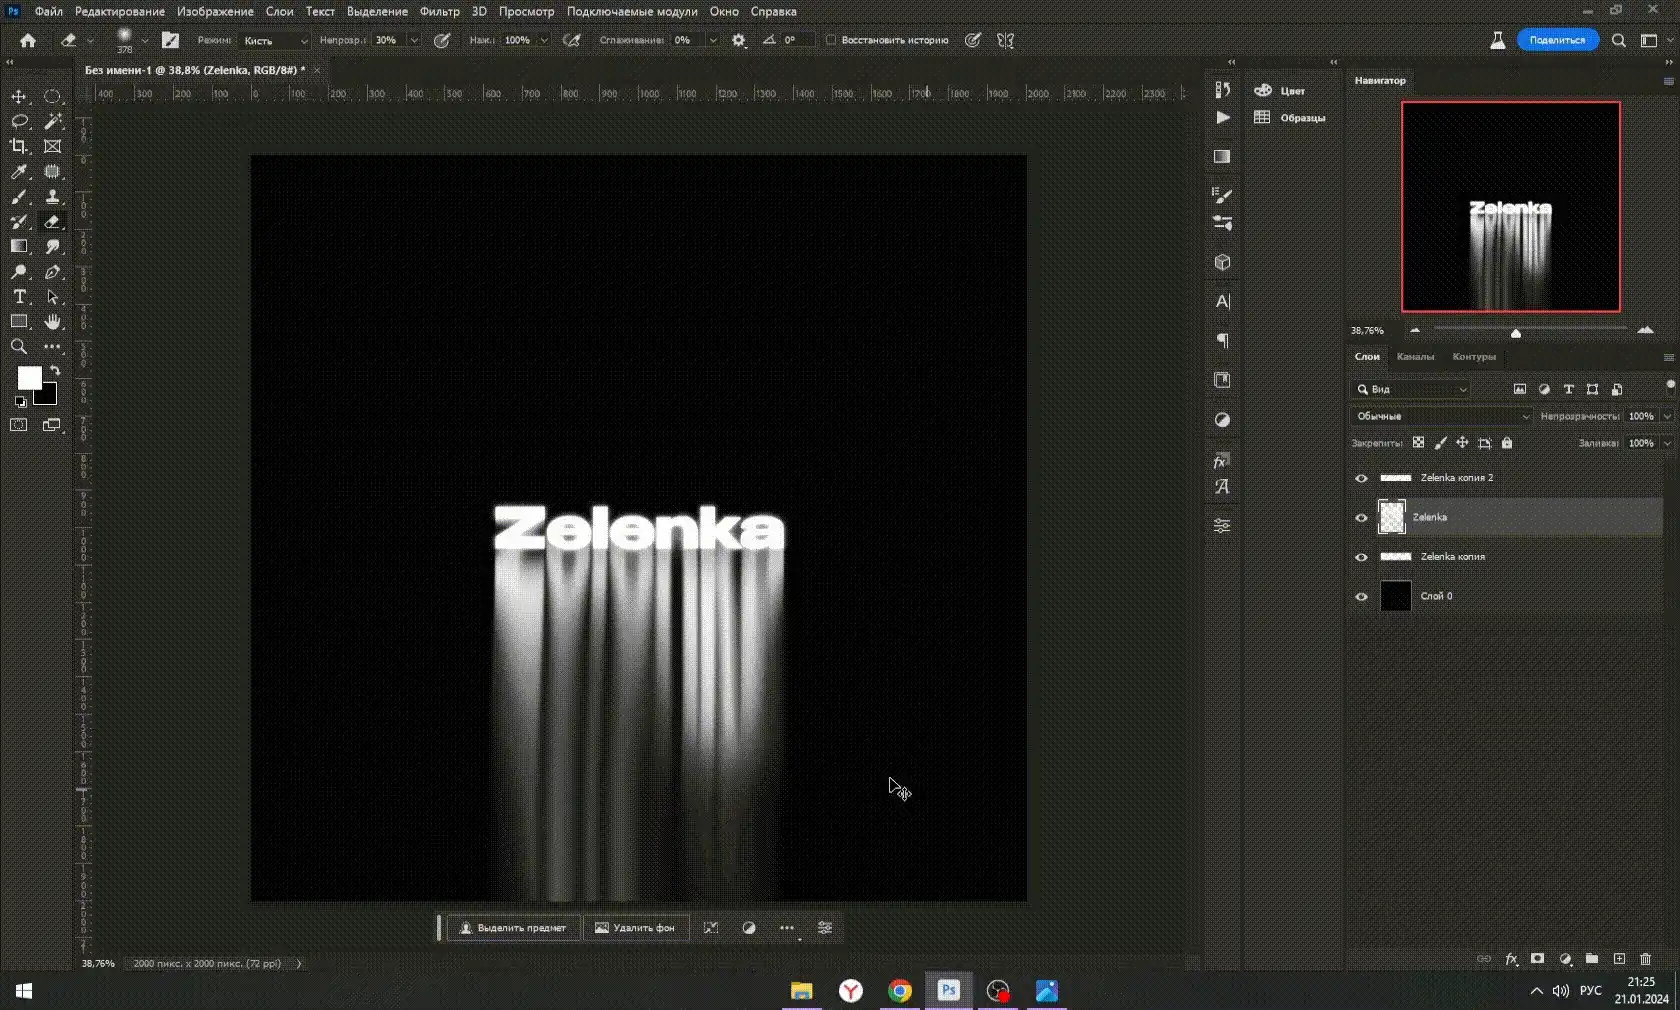
Task: Hide the Слой 0 layer
Action: coord(1361,597)
